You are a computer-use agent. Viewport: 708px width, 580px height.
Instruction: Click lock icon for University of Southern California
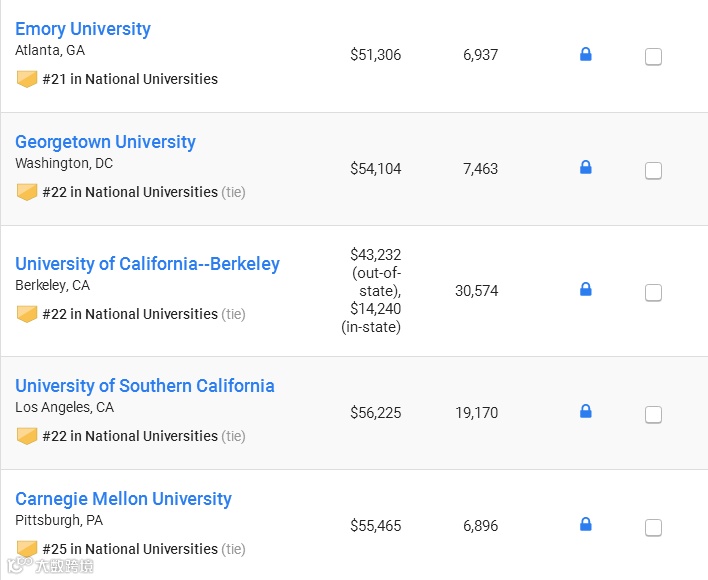pyautogui.click(x=586, y=411)
